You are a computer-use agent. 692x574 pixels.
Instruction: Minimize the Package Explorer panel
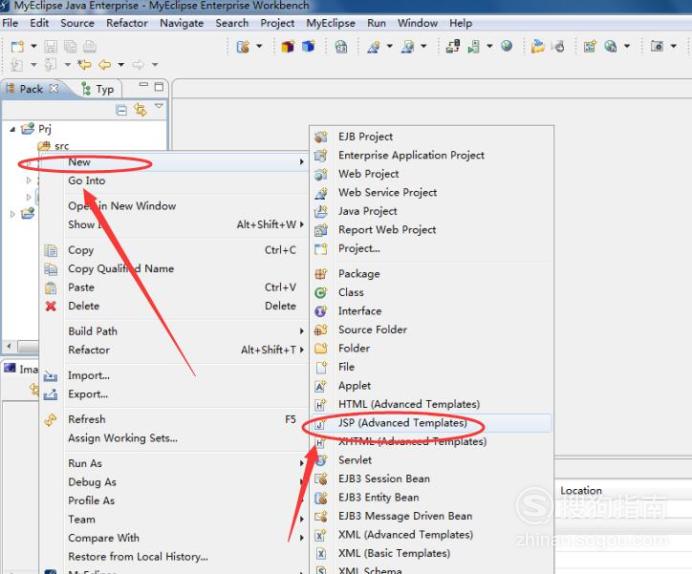(x=143, y=84)
